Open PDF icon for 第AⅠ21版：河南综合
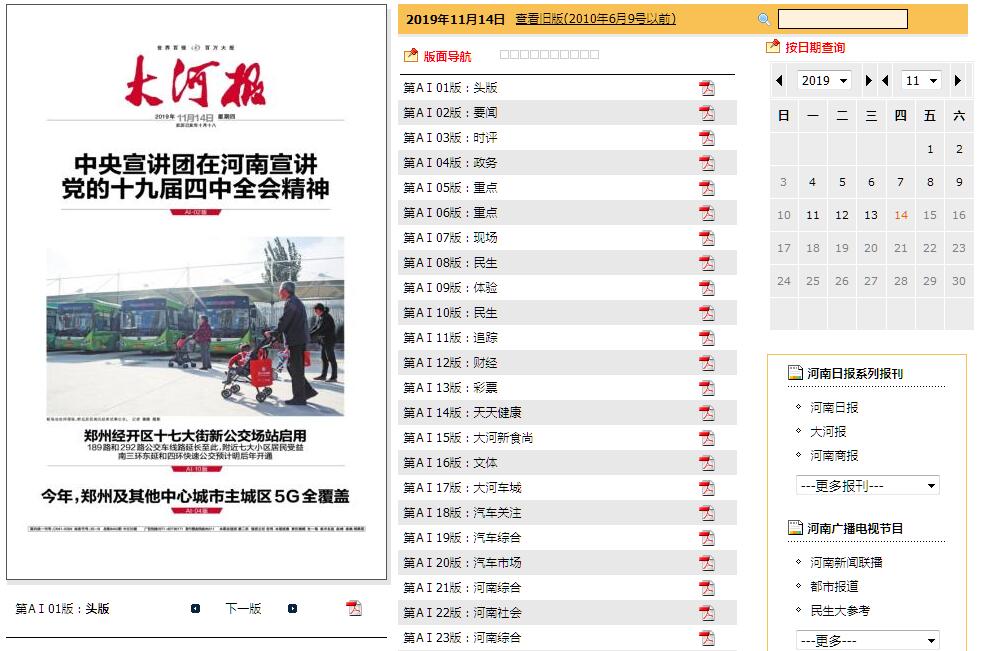Viewport: 983px width, 651px height. coord(707,588)
